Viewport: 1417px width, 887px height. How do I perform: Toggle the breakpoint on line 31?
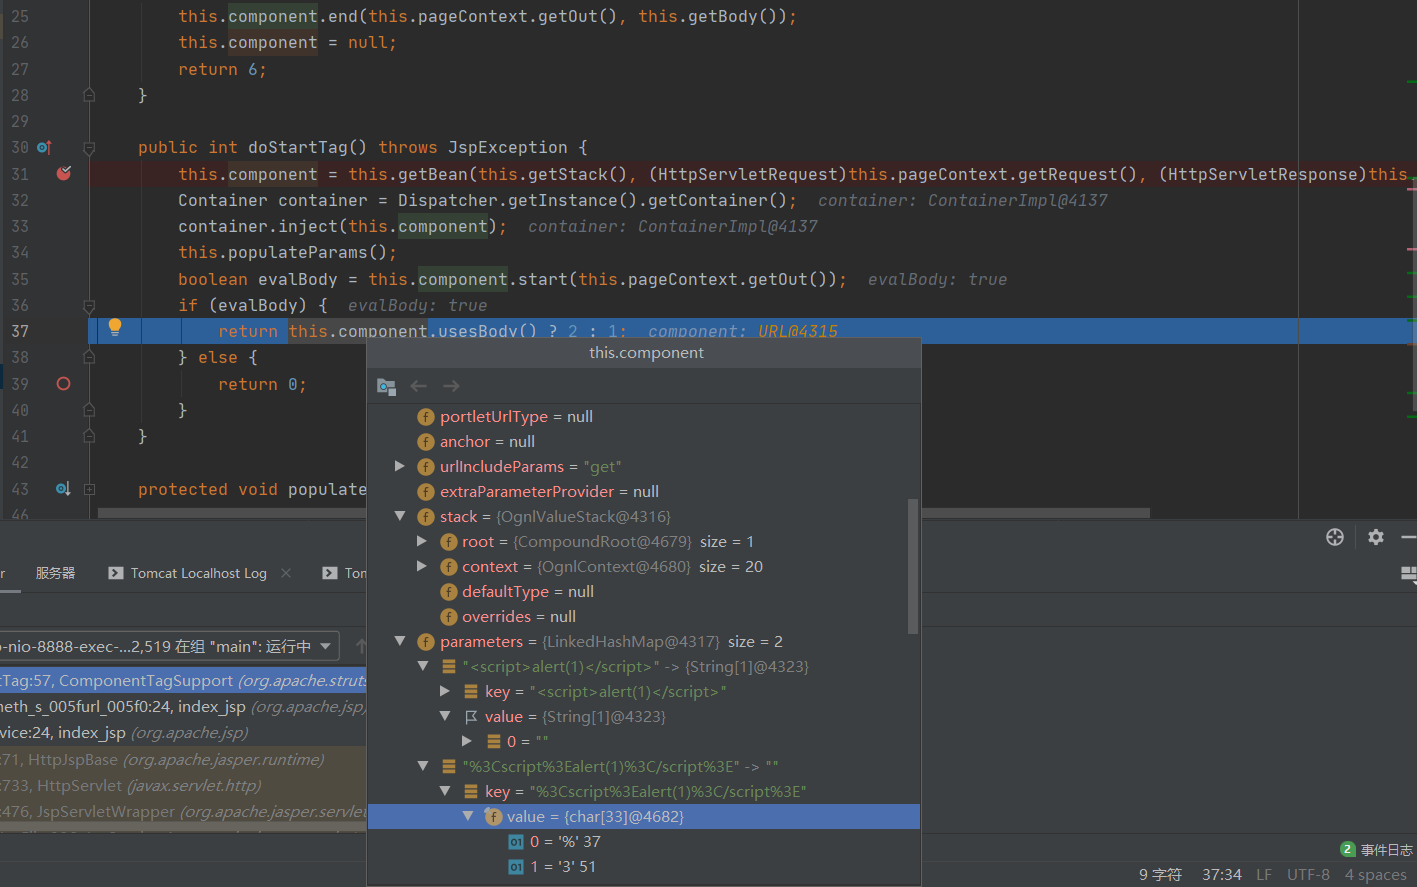click(x=64, y=173)
